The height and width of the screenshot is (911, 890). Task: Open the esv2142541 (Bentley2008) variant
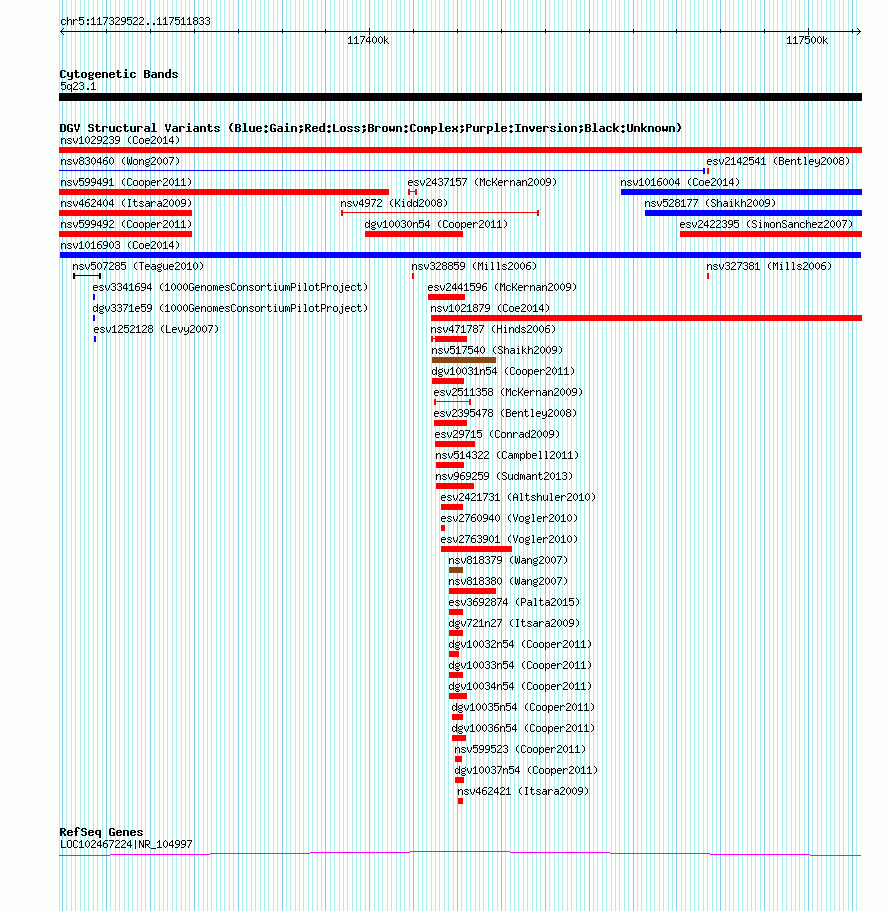pos(778,161)
